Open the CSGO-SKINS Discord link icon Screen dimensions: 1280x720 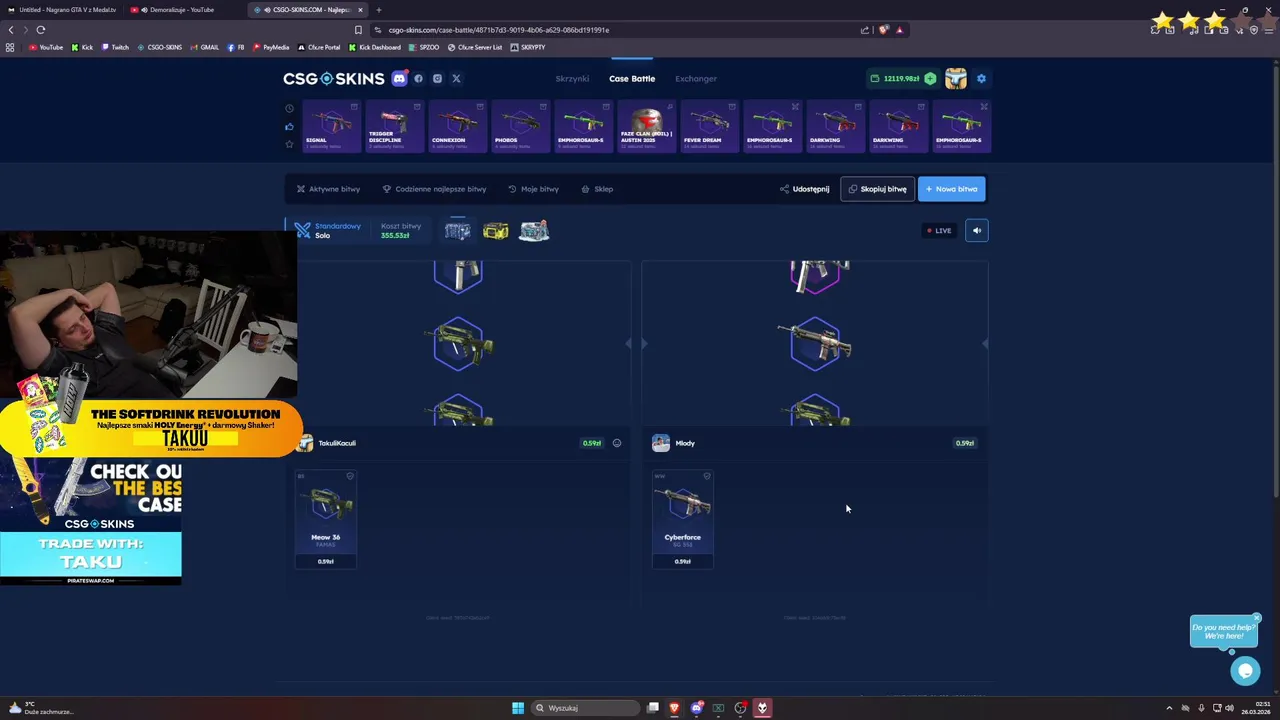pyautogui.click(x=399, y=78)
